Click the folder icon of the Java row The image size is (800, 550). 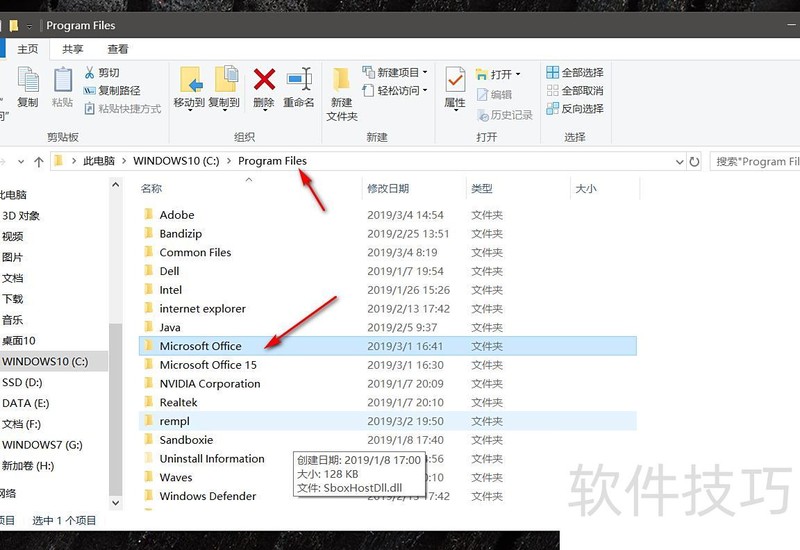tap(148, 327)
